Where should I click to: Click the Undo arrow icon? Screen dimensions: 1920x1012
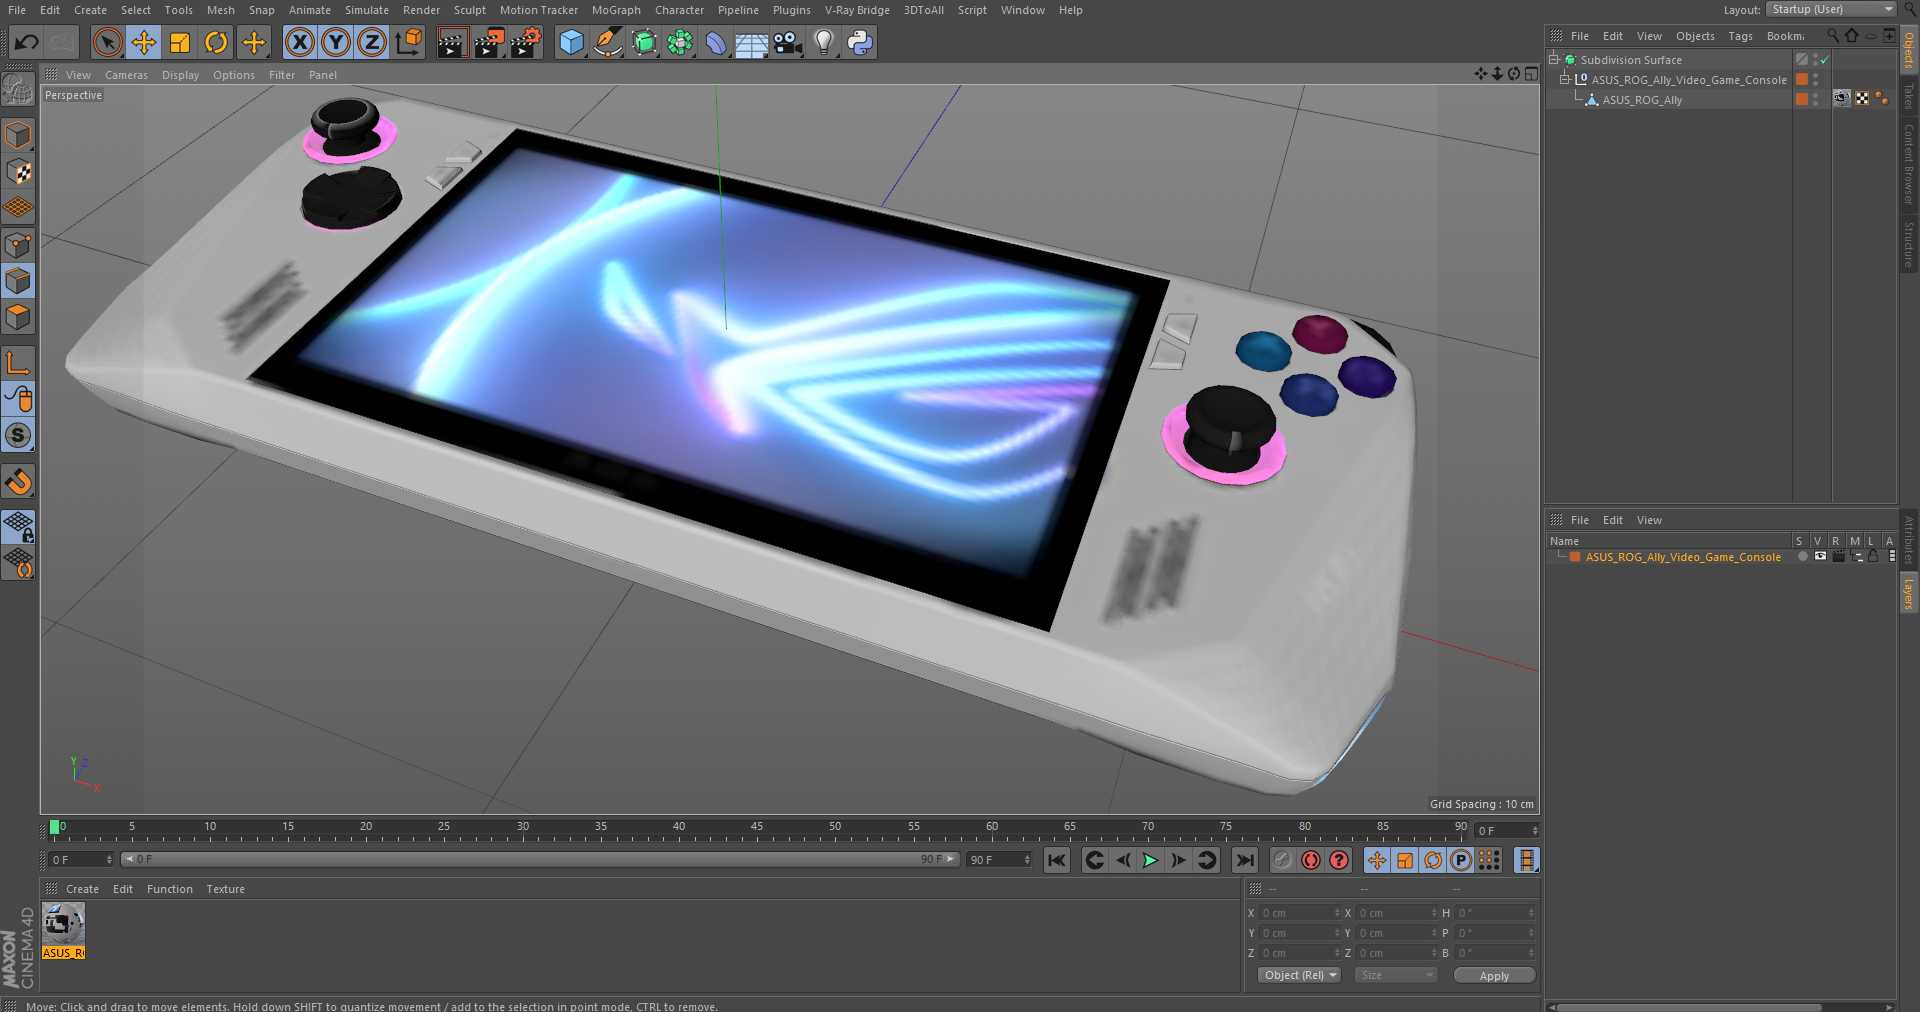[x=27, y=42]
